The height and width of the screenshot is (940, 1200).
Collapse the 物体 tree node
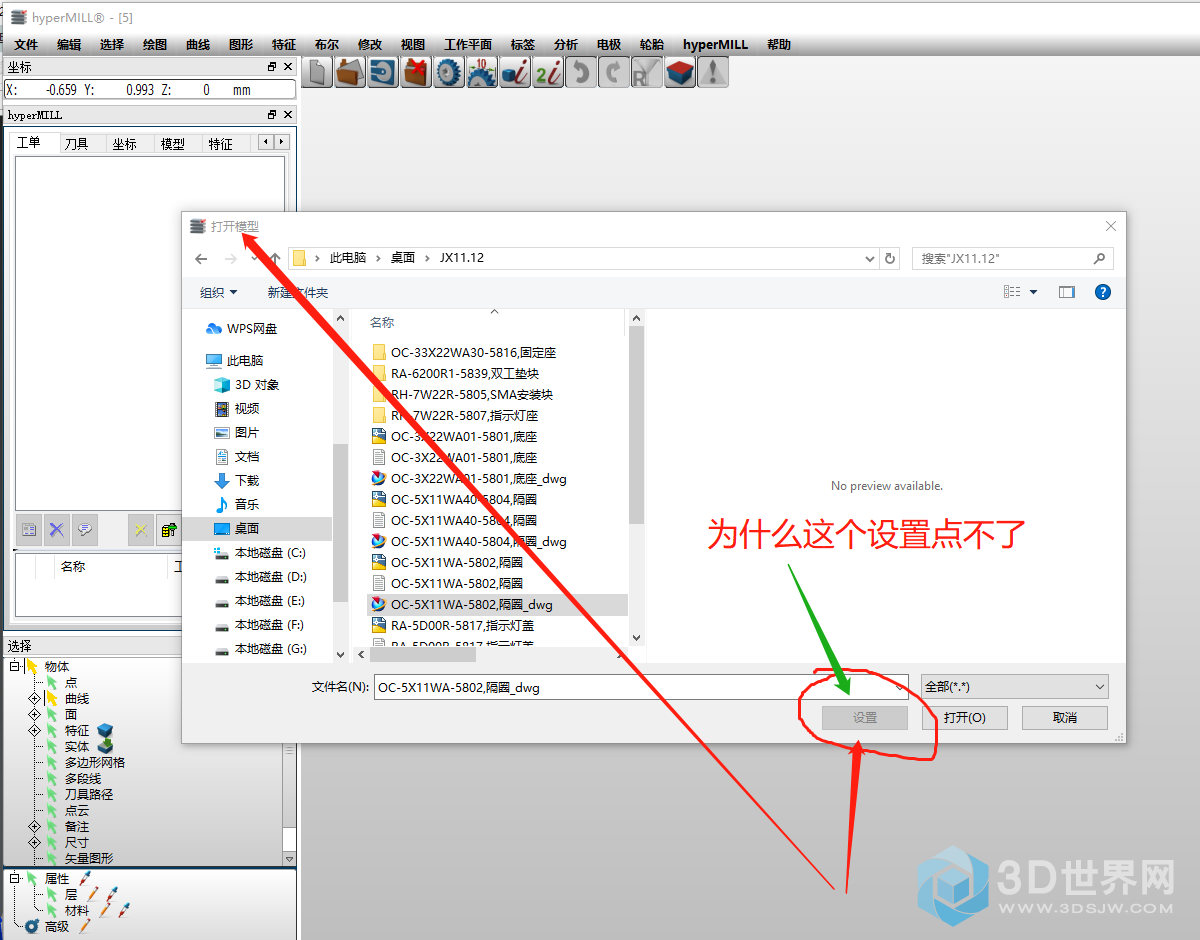[x=14, y=666]
